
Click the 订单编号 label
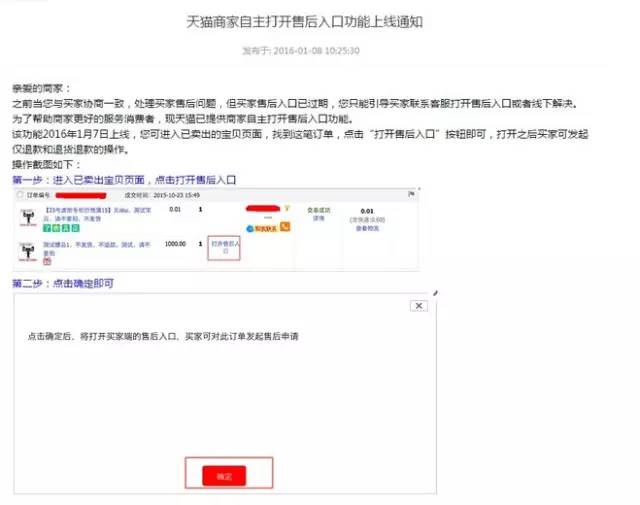coord(38,195)
